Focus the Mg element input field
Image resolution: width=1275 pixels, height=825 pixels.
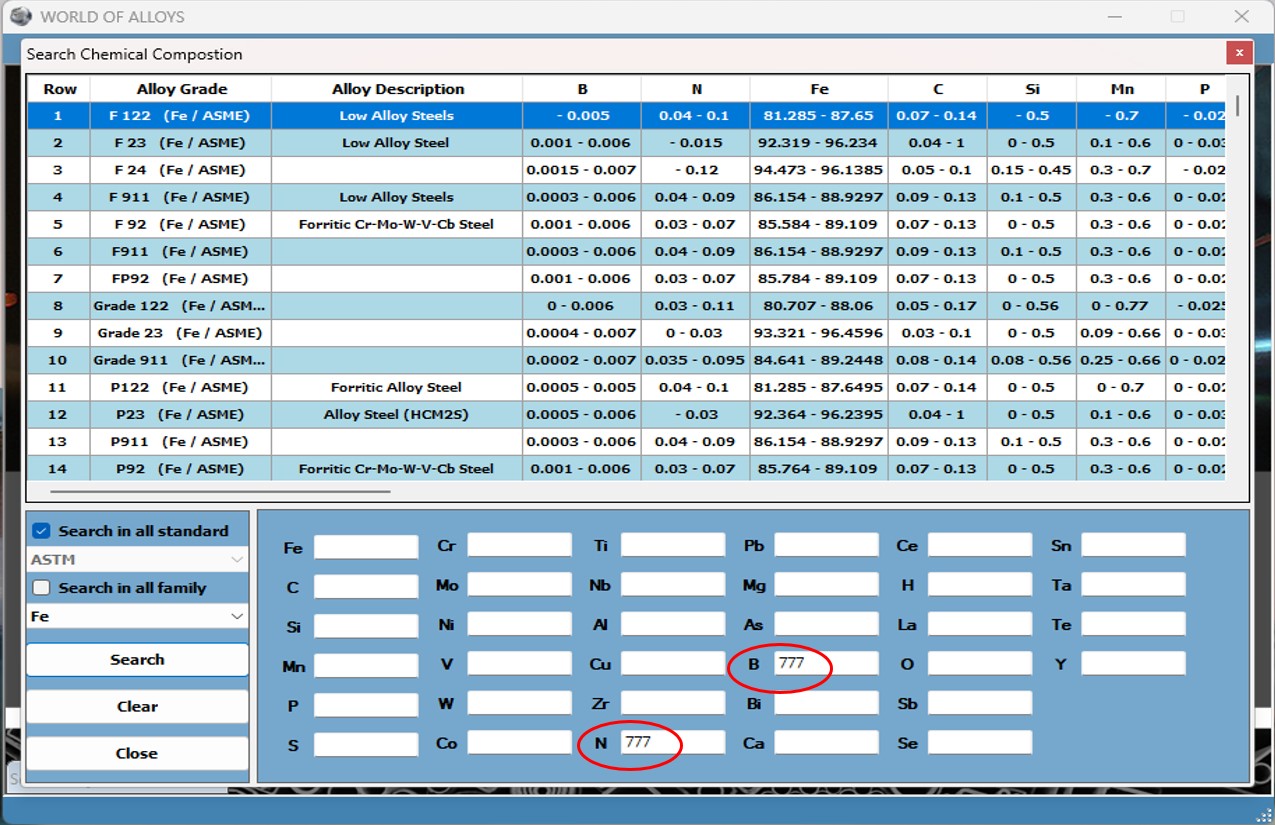(x=826, y=585)
